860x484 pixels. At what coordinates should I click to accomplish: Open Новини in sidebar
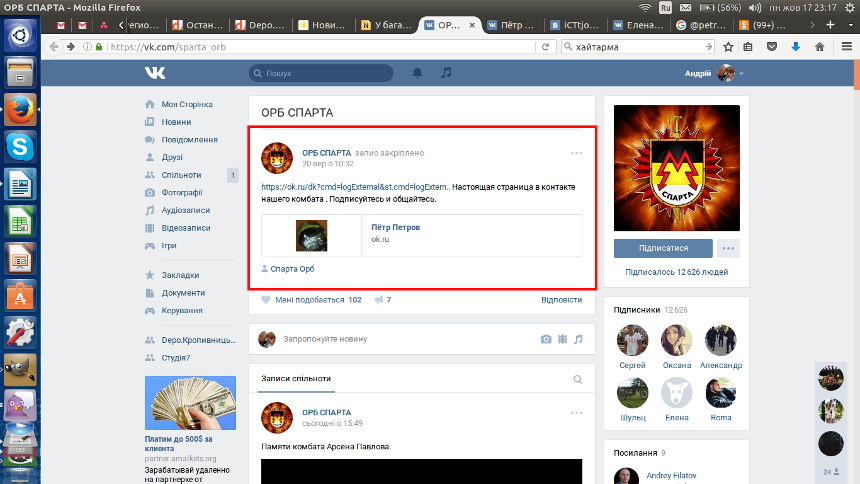coord(176,122)
